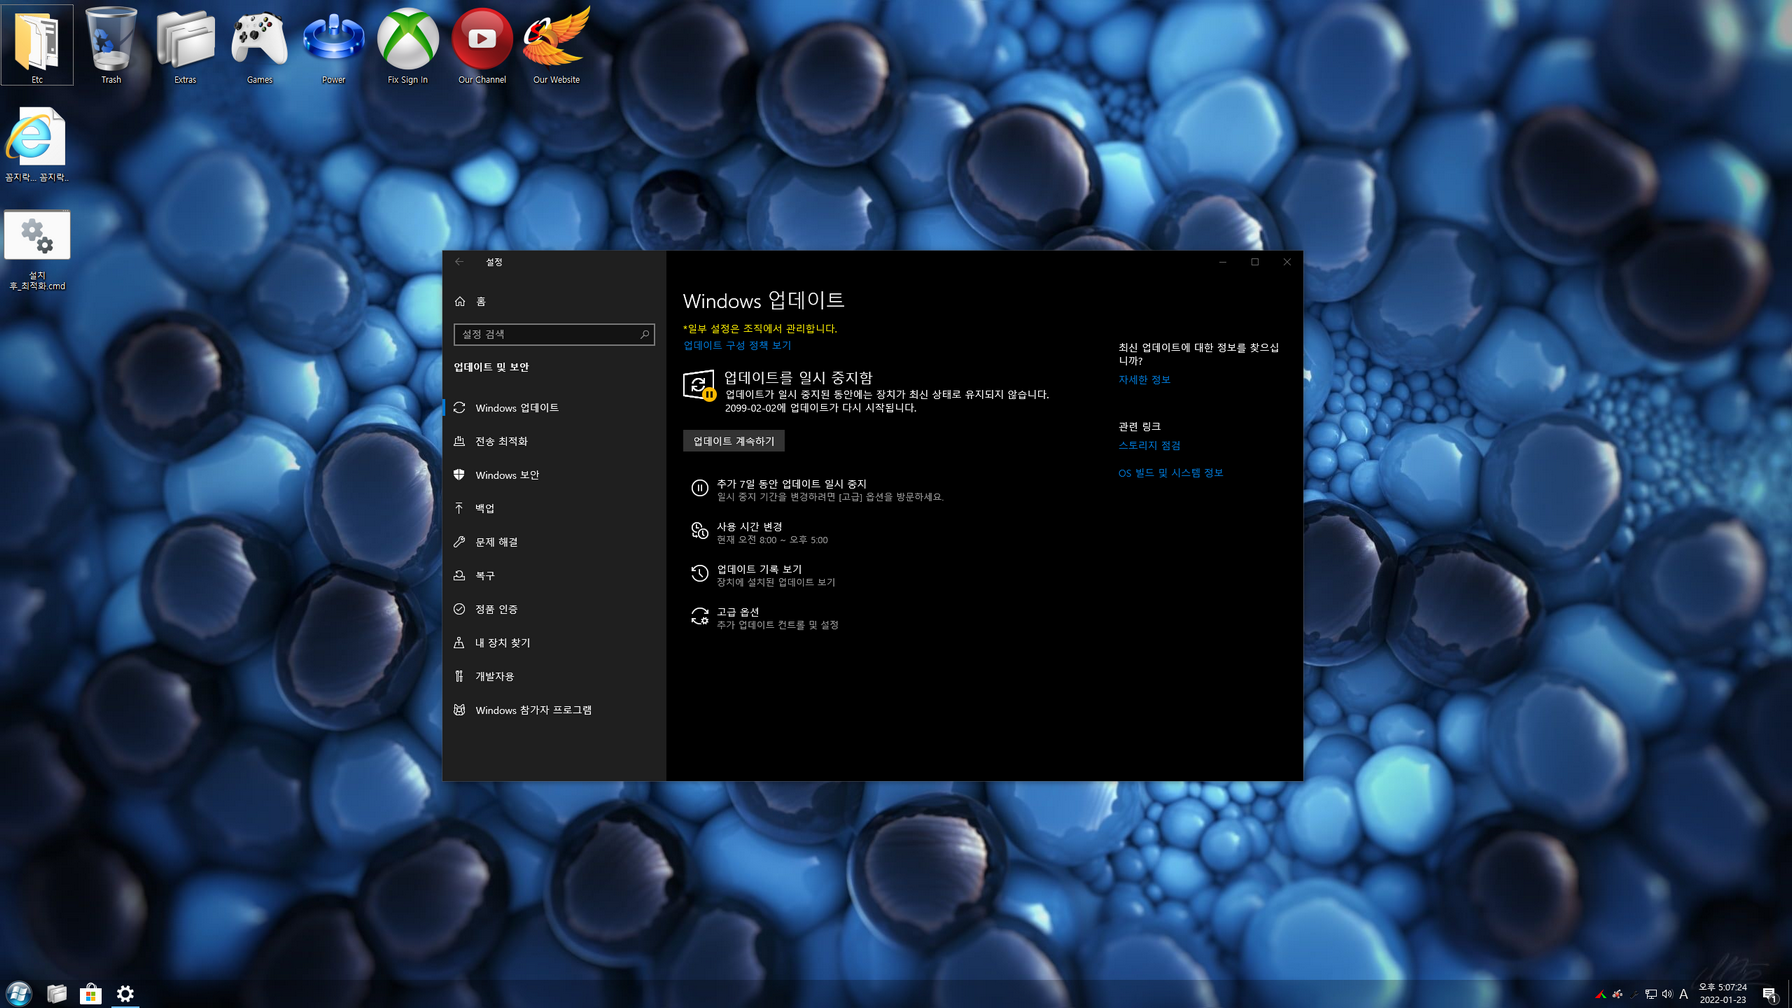Select 복구 in sidebar

[x=554, y=576]
